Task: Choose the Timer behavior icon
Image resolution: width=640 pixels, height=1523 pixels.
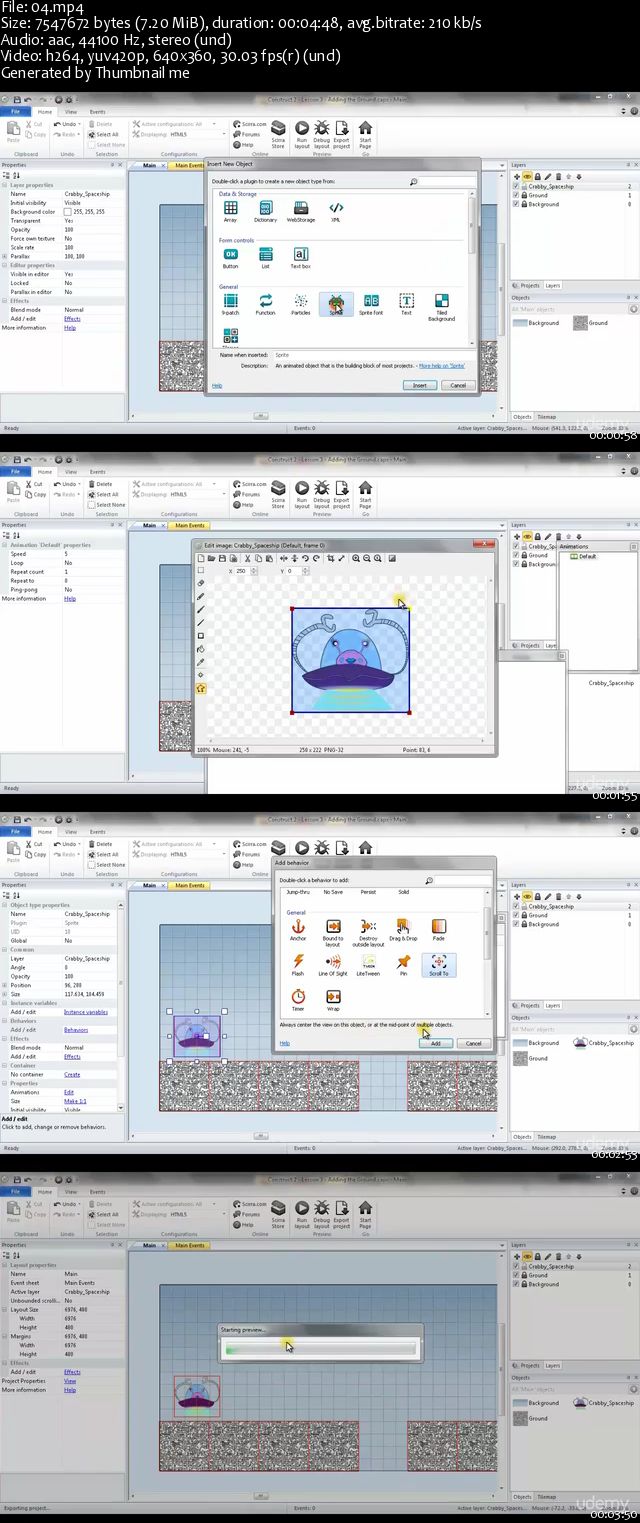Action: click(298, 1000)
